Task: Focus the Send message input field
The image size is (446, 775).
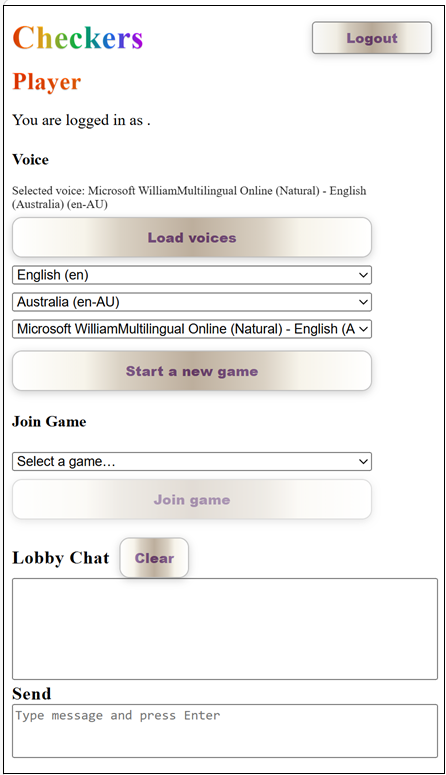Action: [x=225, y=731]
